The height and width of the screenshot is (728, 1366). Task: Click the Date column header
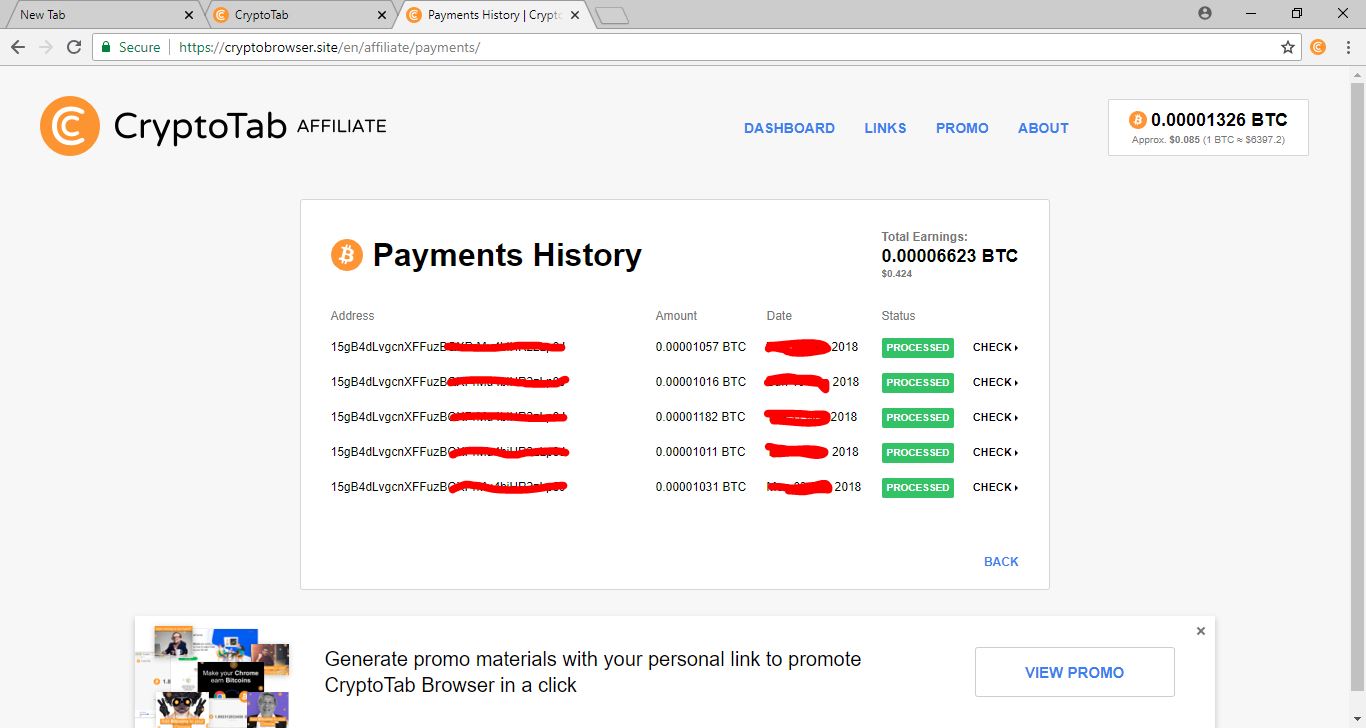[x=779, y=316]
